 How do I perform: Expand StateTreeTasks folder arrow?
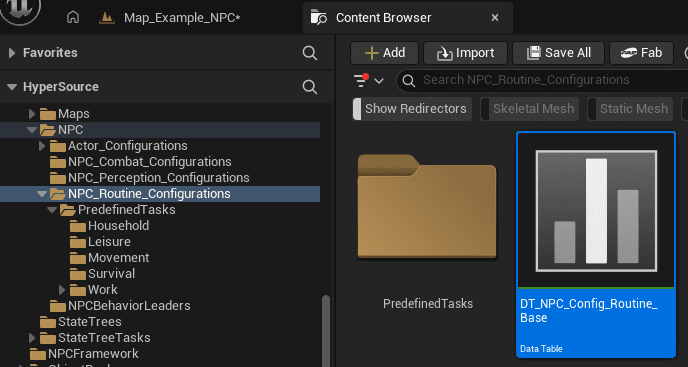tap(32, 338)
